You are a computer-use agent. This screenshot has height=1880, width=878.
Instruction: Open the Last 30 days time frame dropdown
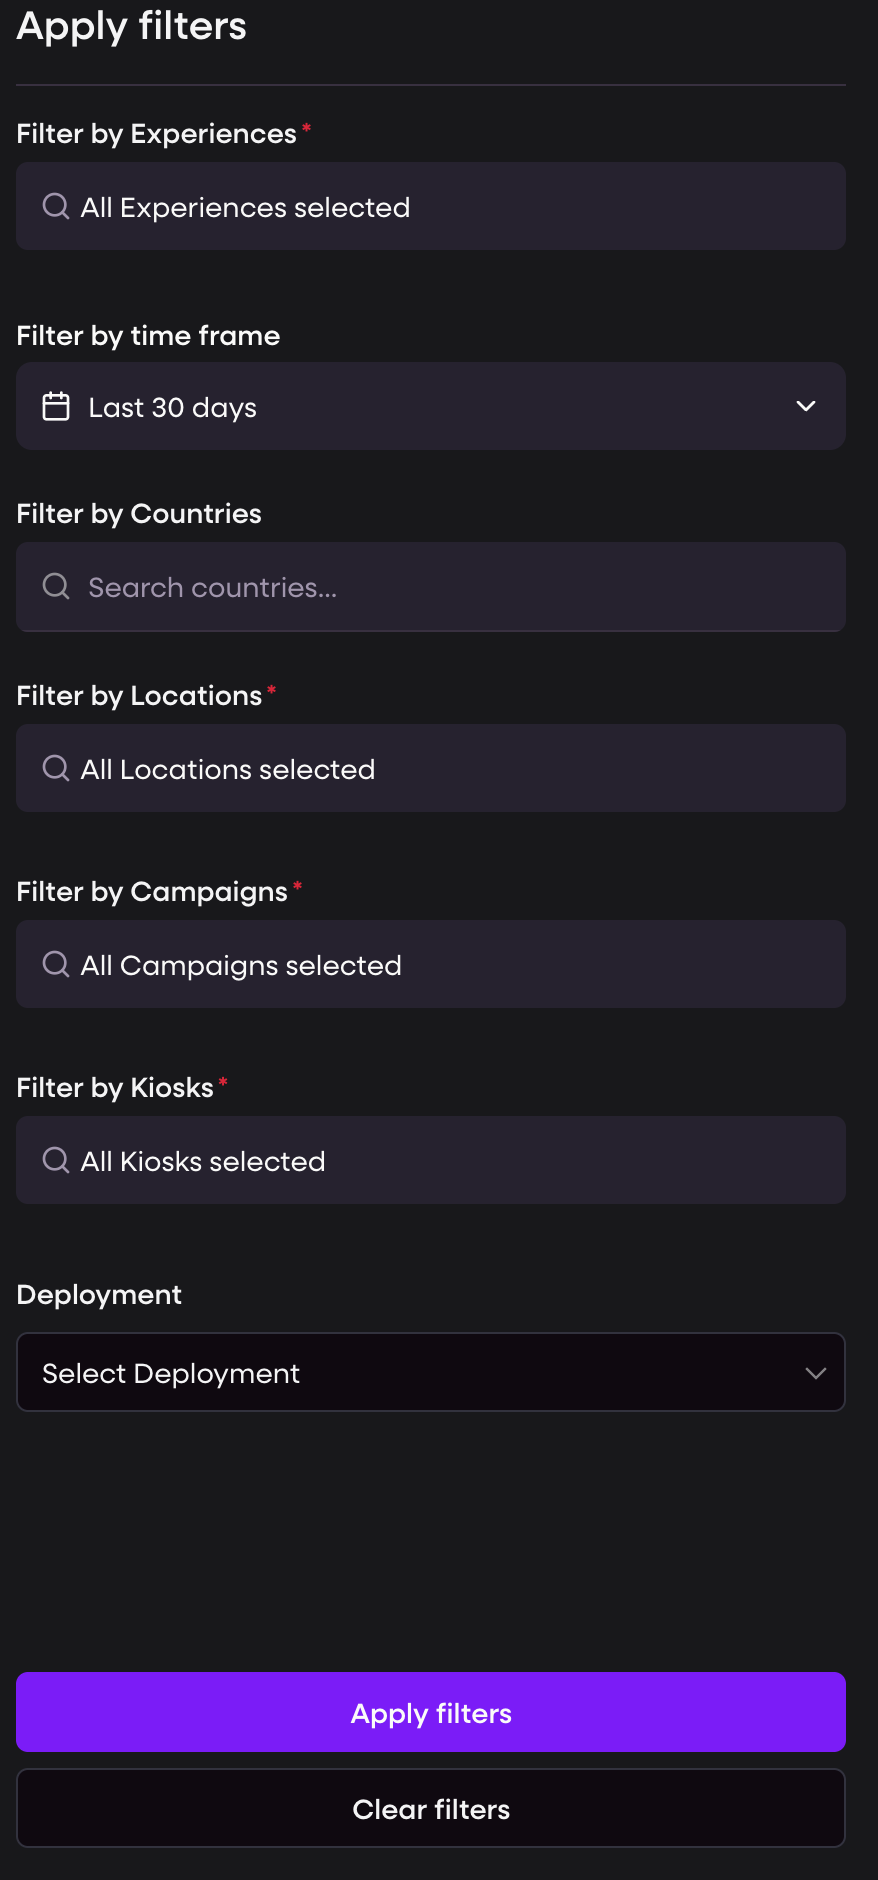tap(431, 406)
